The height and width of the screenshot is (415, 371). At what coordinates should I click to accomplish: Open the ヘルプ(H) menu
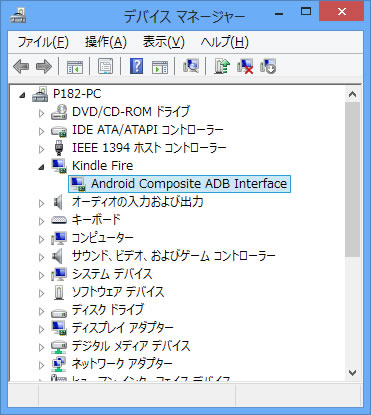[x=224, y=42]
